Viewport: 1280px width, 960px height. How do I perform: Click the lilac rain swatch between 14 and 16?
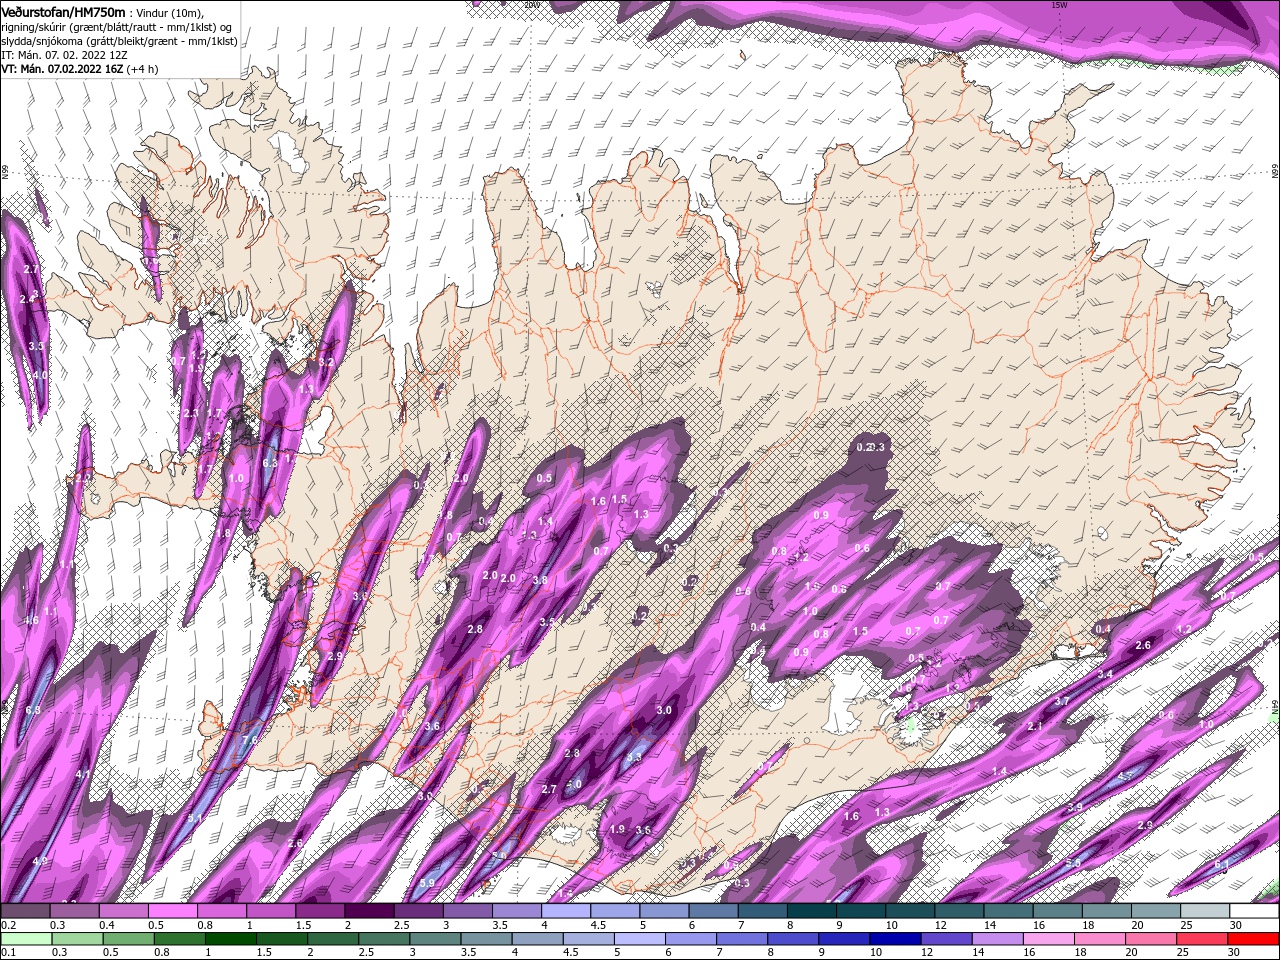[x=999, y=938]
